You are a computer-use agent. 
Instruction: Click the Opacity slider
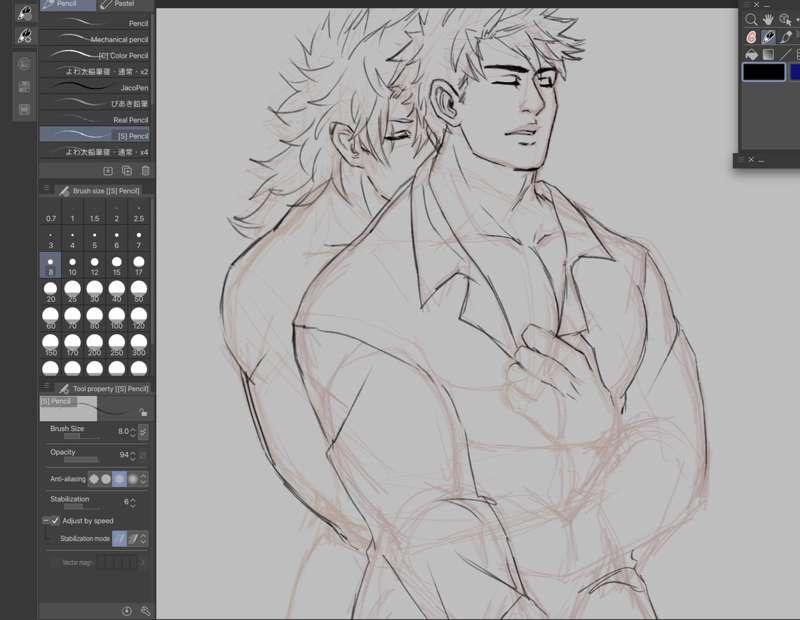coord(82,459)
